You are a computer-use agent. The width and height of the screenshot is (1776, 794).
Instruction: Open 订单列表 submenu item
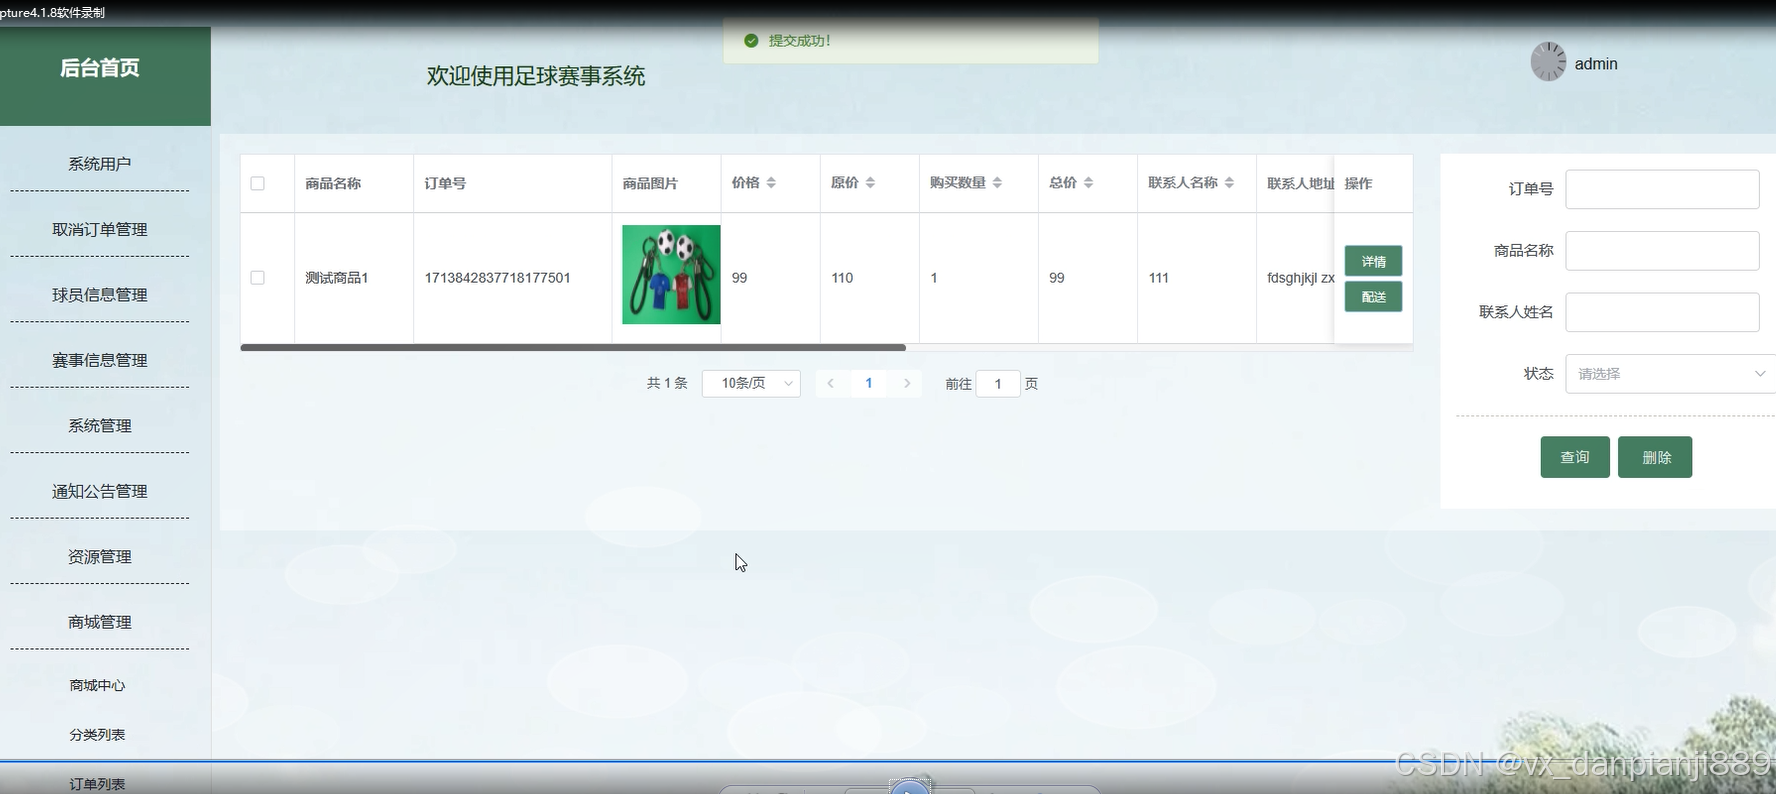(98, 784)
